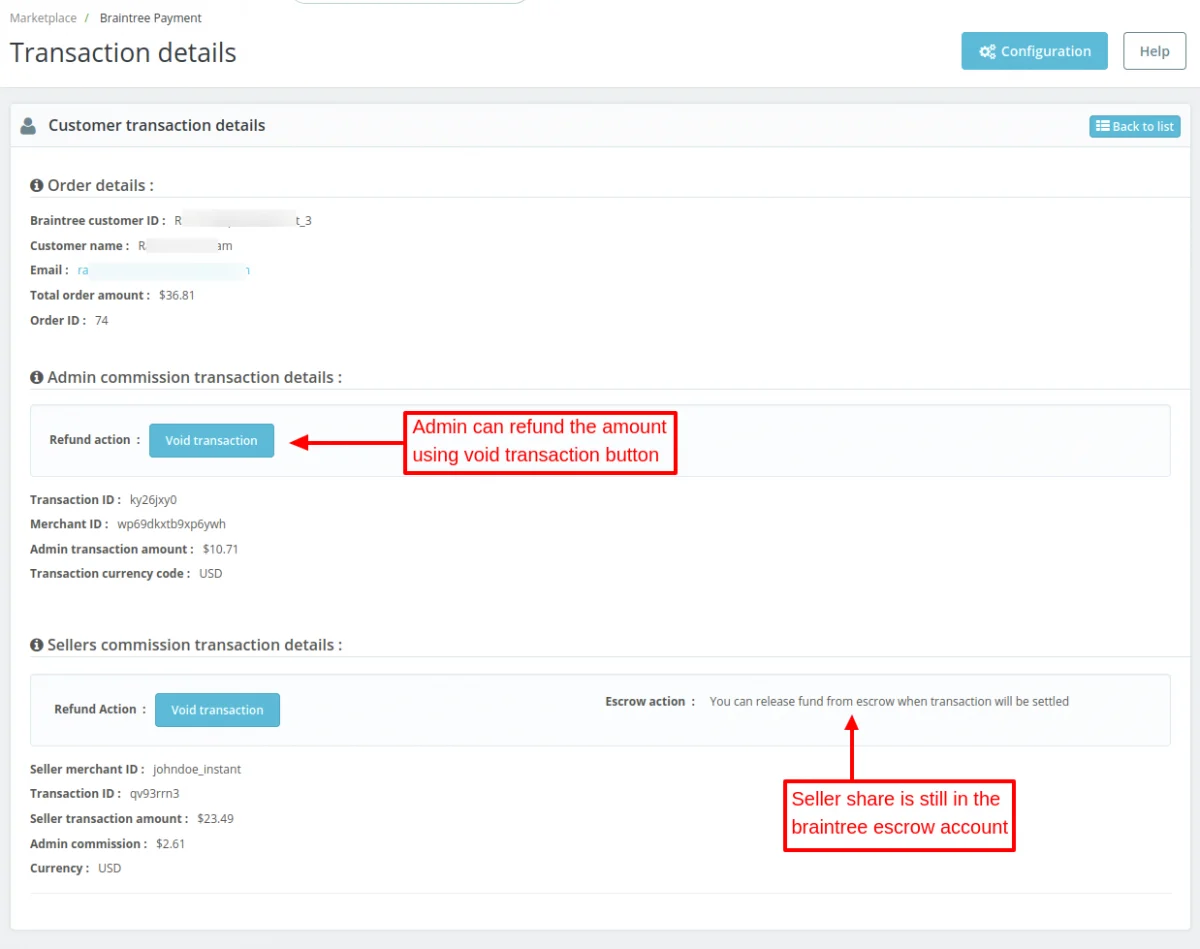Screen dimensions: 1200x949
Task: Click the info icon next to Order details
Action: 37,186
